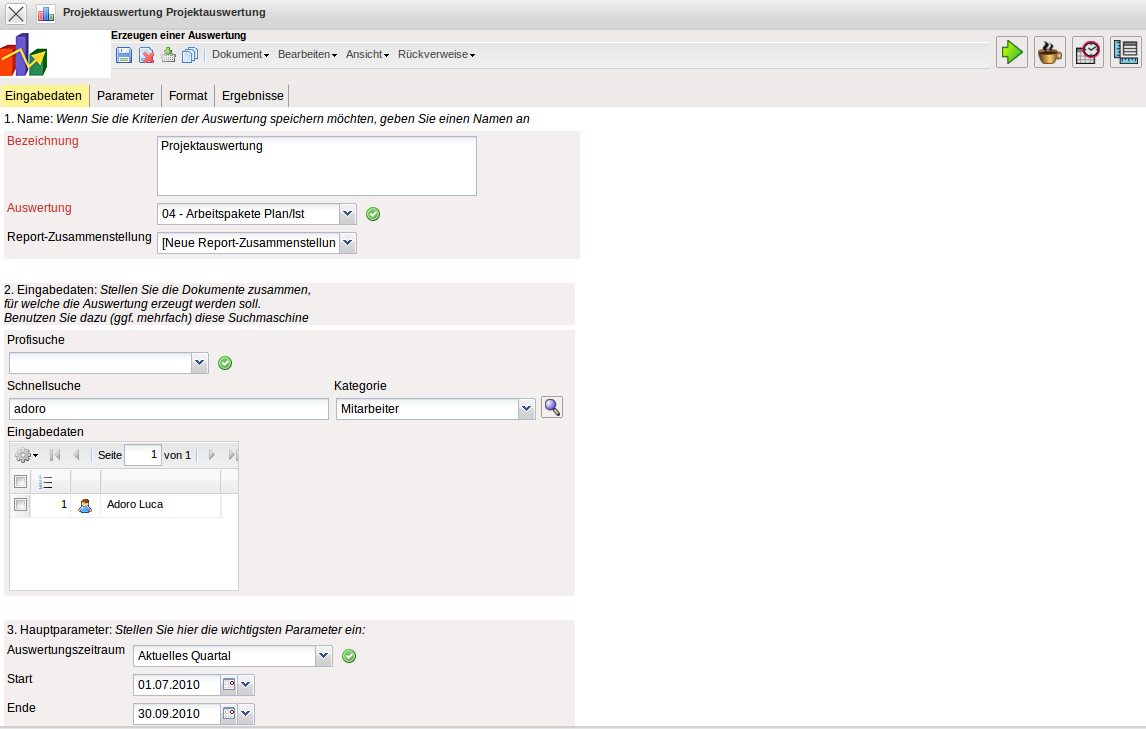The width and height of the screenshot is (1146, 729).
Task: Switch to the Parameter tab
Action: tap(125, 96)
